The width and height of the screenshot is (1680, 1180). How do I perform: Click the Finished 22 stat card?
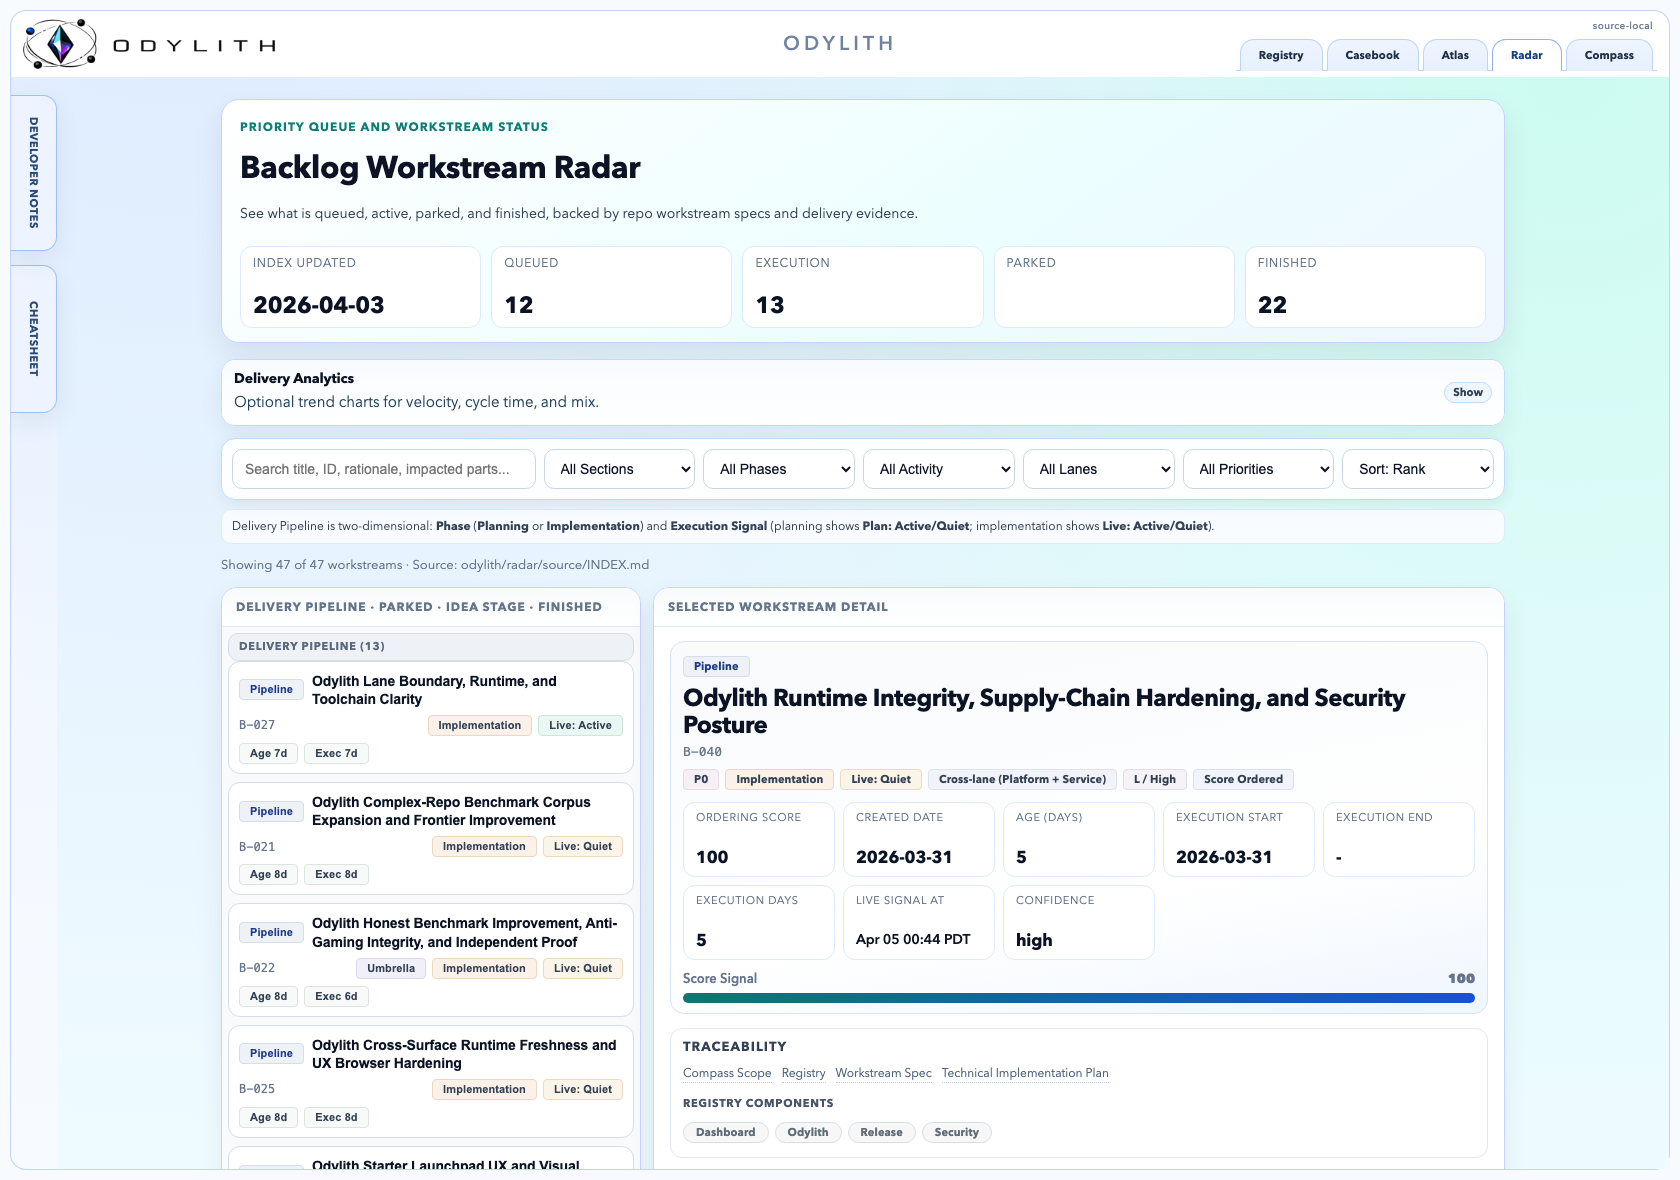click(1365, 287)
